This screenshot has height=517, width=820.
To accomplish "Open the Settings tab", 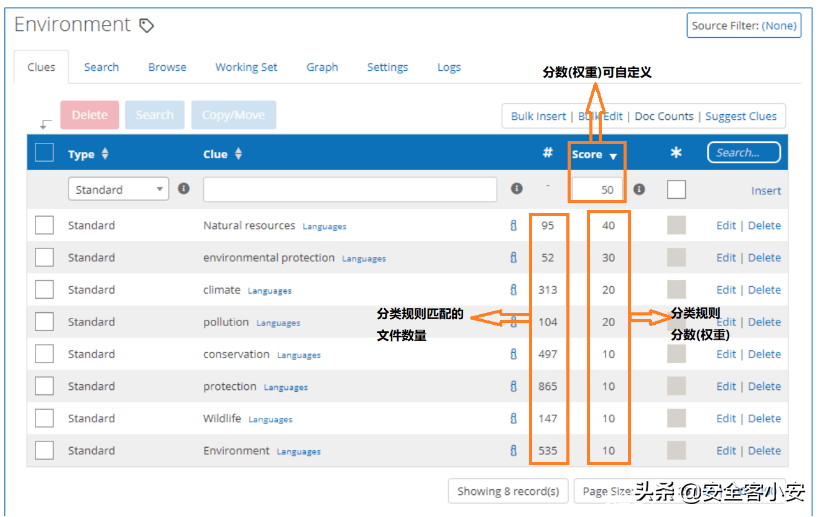I will tap(388, 67).
